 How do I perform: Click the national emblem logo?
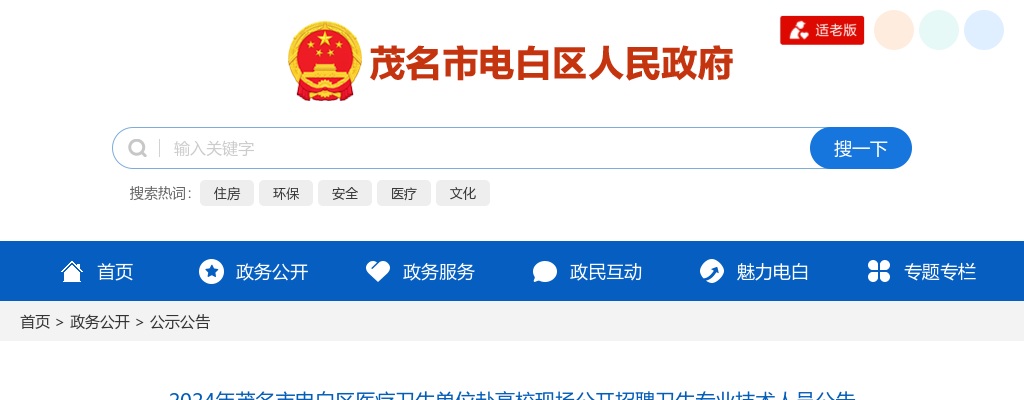click(325, 61)
